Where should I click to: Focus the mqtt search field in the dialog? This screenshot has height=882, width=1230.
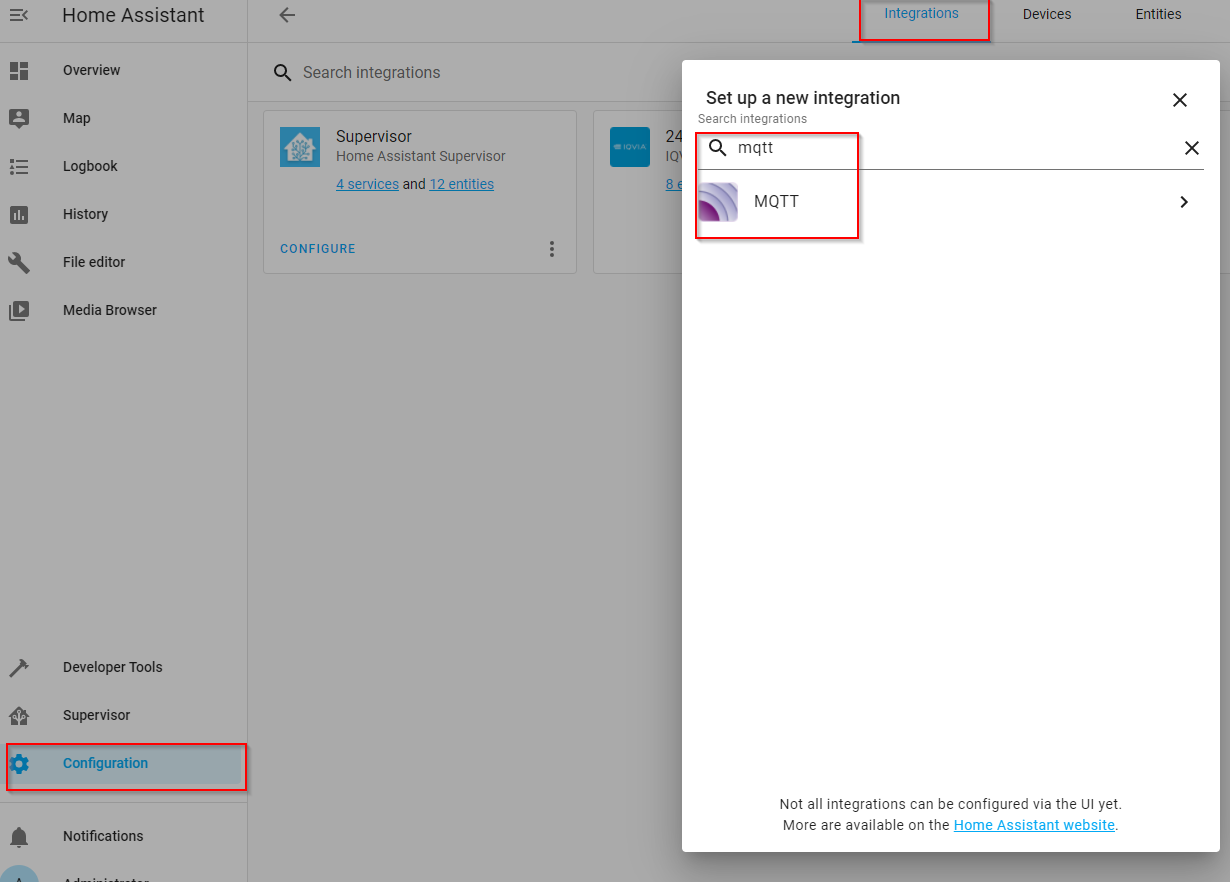click(x=951, y=148)
